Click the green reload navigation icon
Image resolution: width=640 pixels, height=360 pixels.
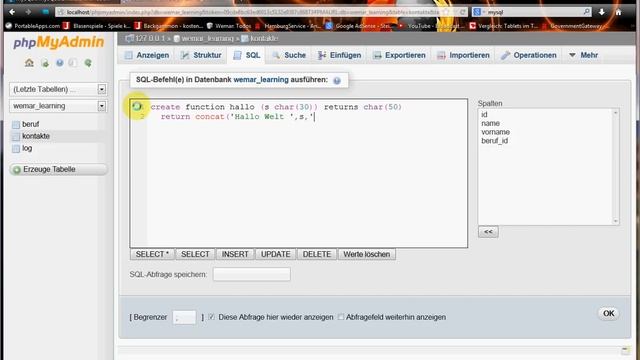[x=88, y=63]
